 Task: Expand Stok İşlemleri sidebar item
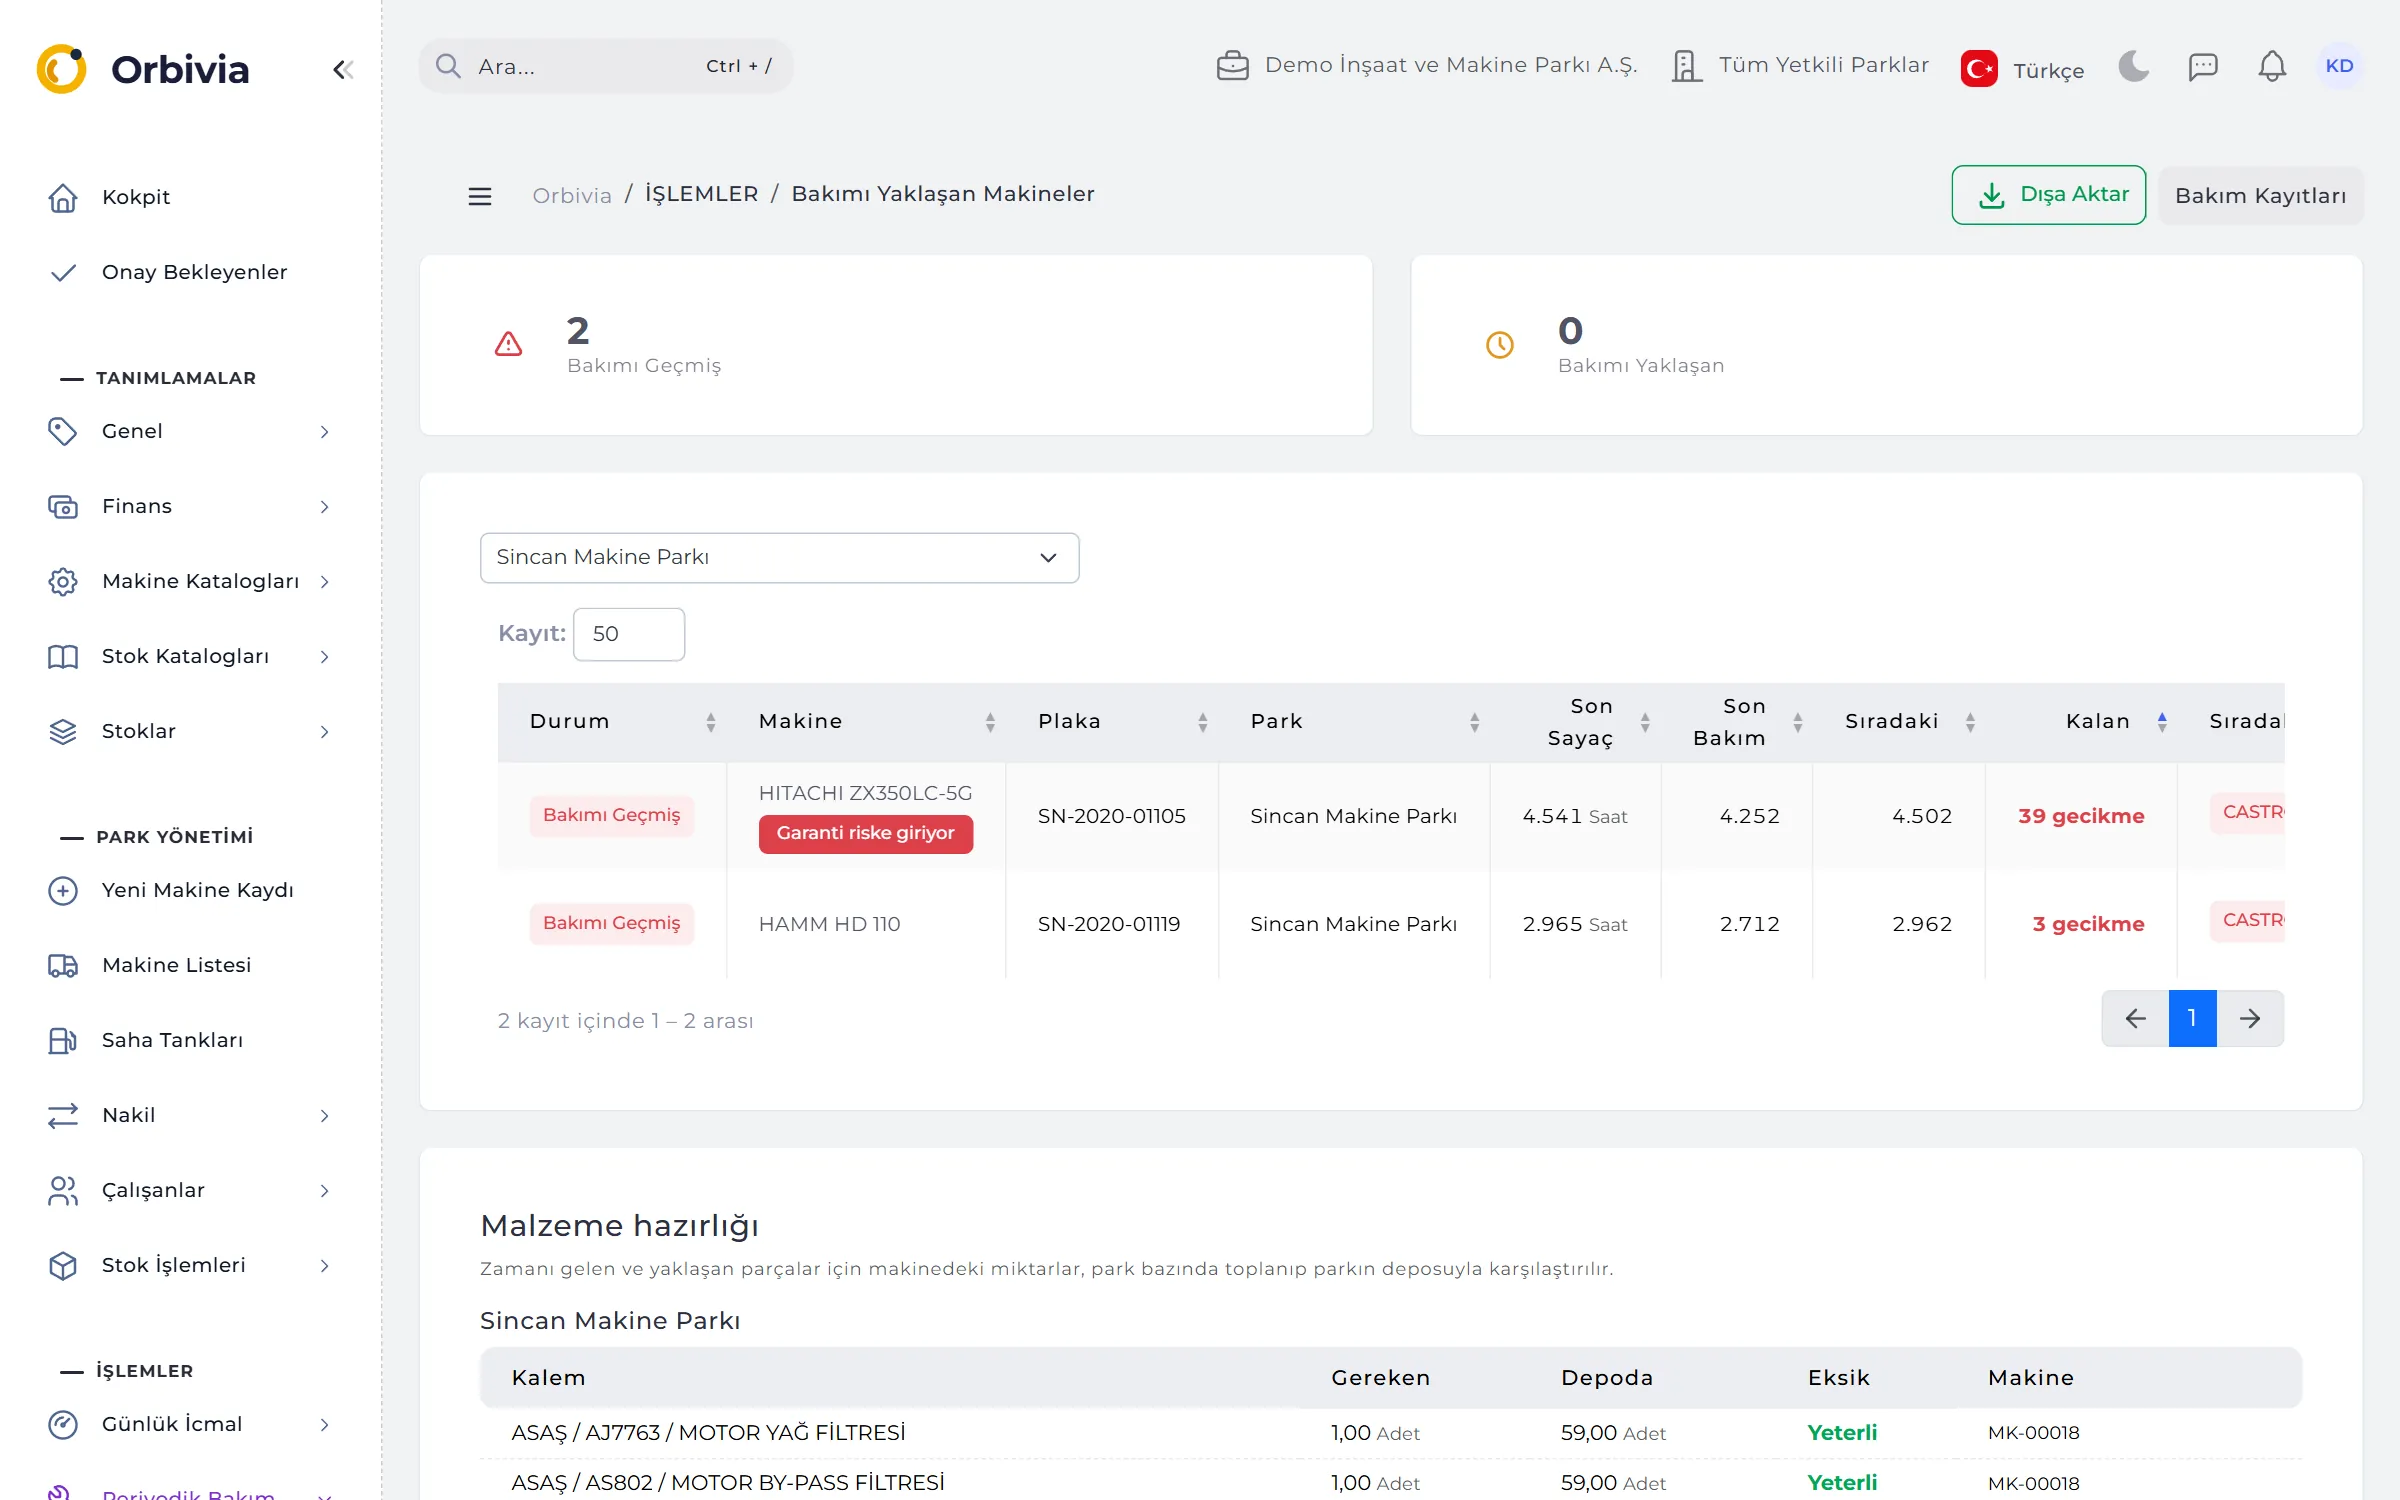pyautogui.click(x=190, y=1265)
